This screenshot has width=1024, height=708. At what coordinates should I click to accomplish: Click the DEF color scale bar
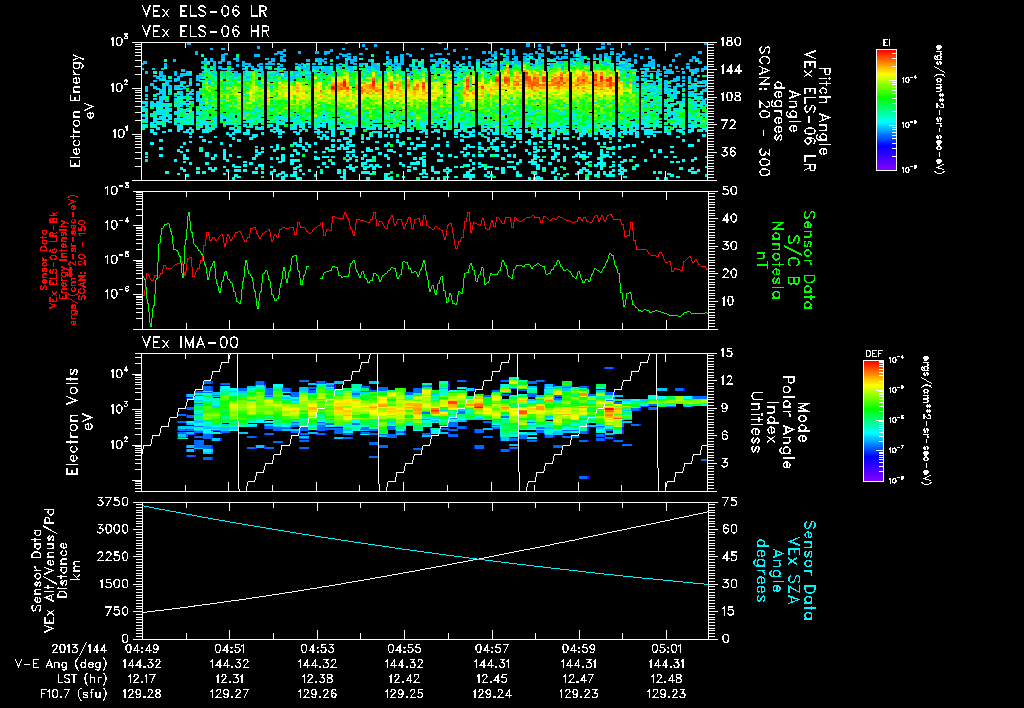(x=874, y=421)
